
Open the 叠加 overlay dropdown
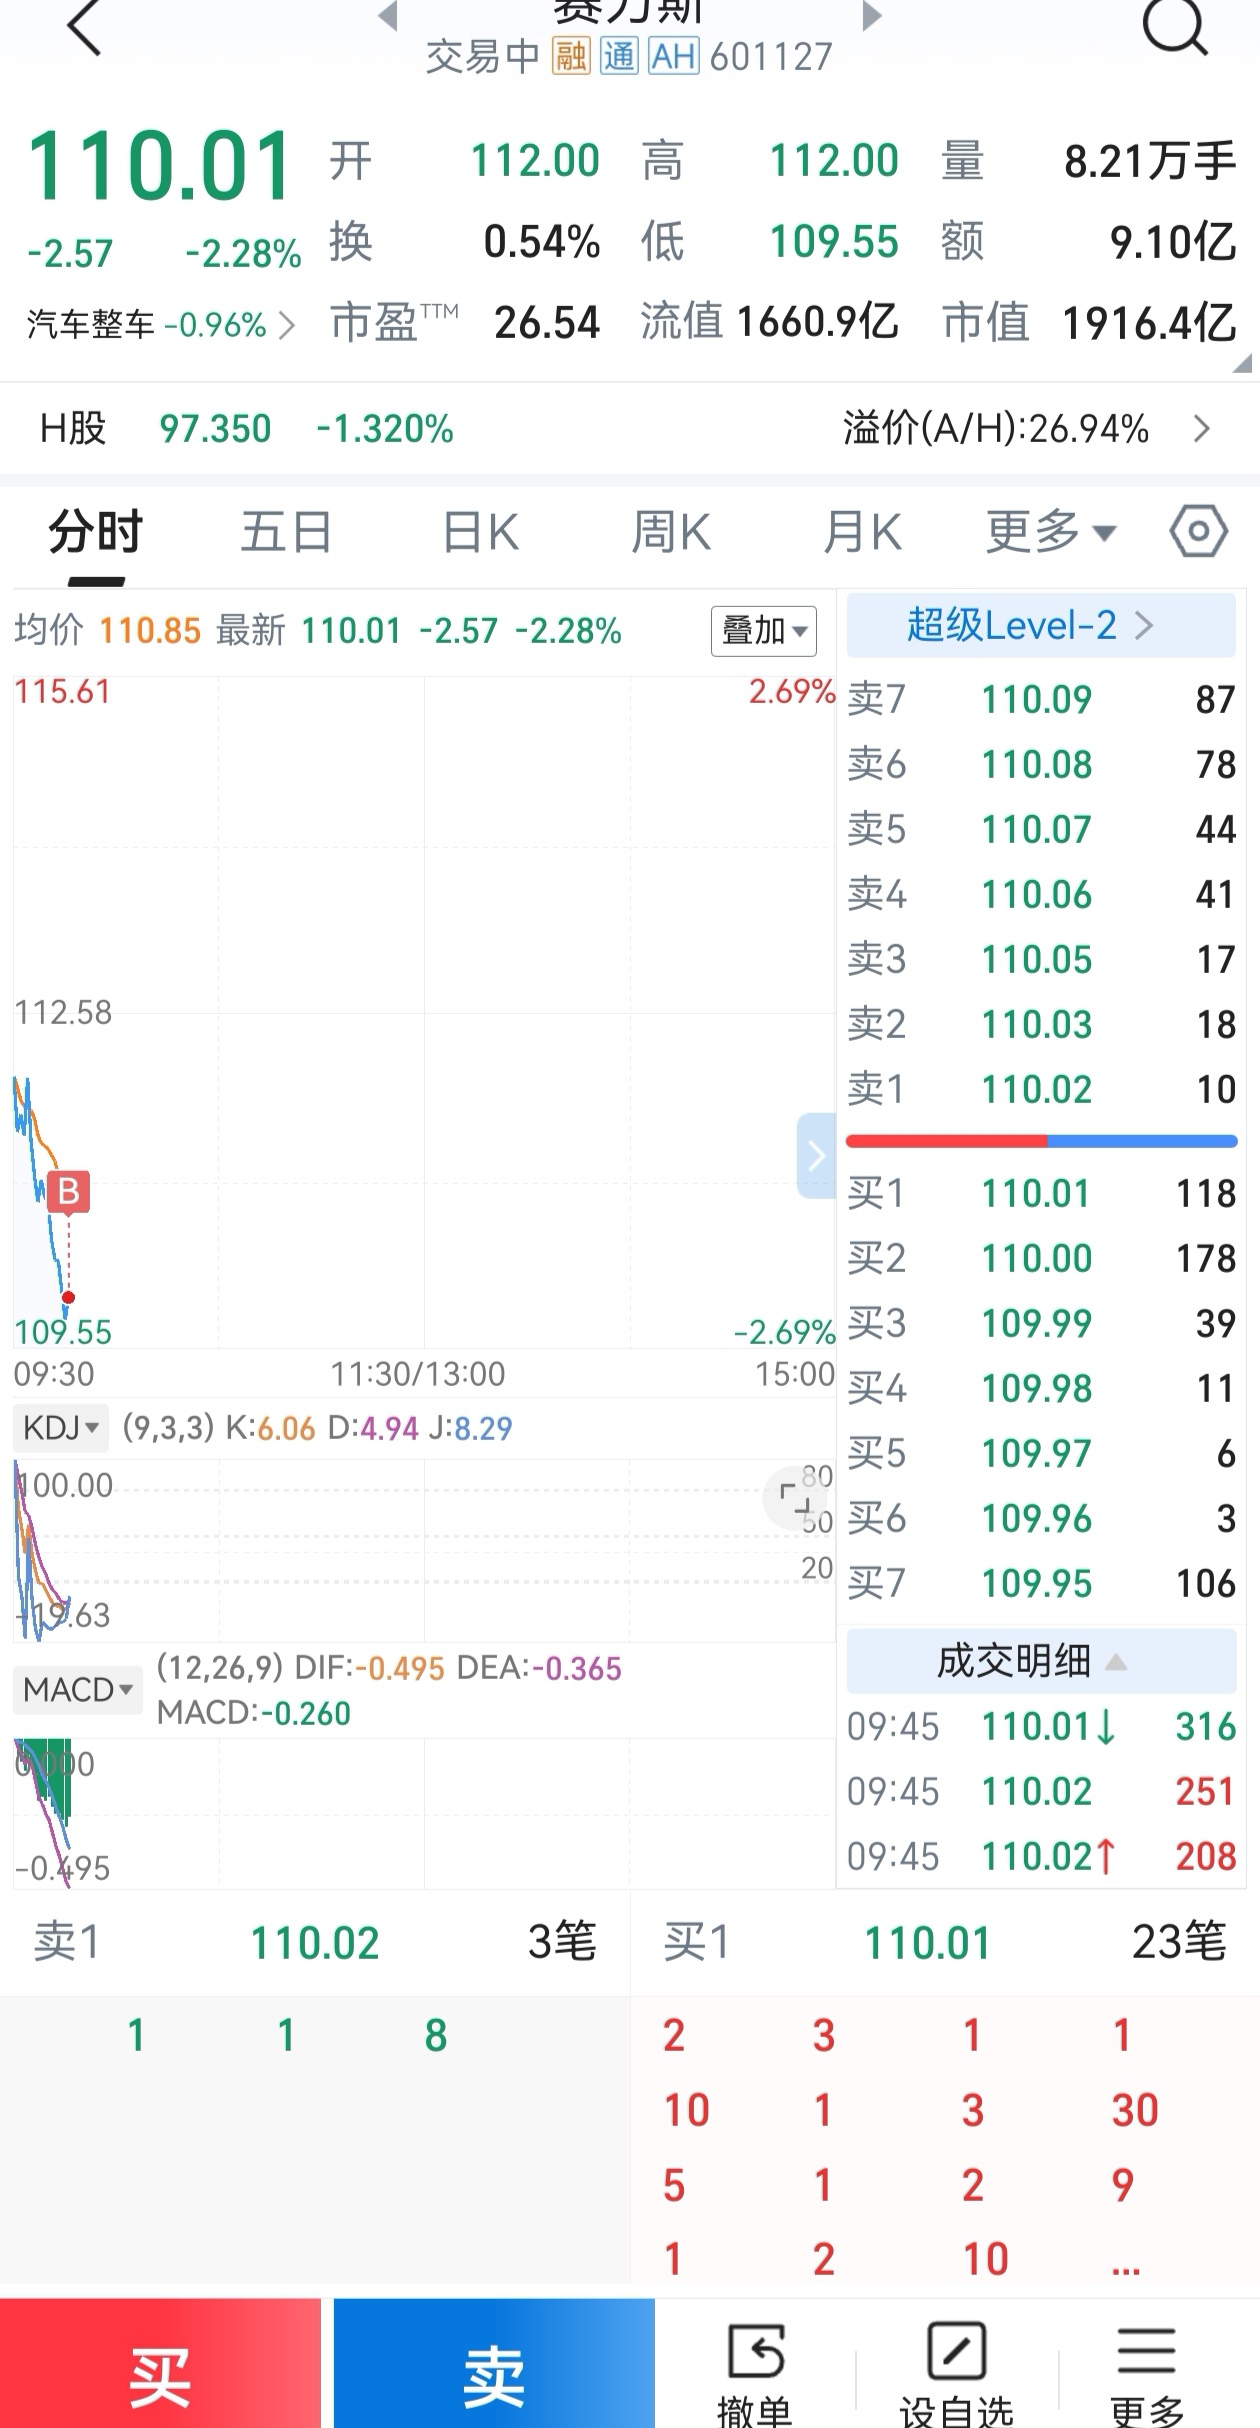point(763,631)
